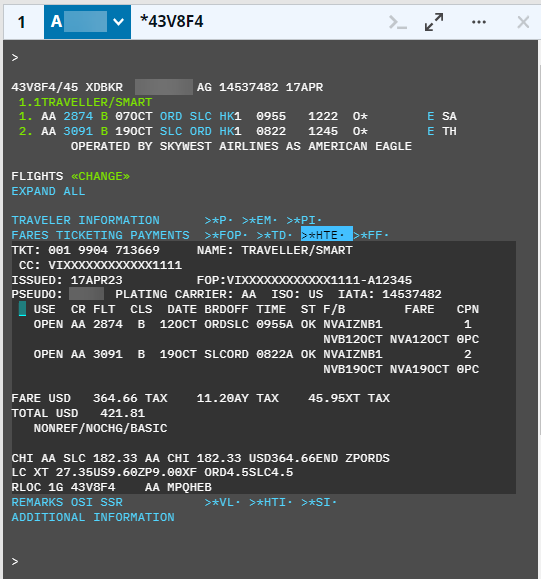Viewport: 541px width, 579px height.
Task: Select passenger 1.1TRAVELLER/SMART
Action: (x=86, y=102)
